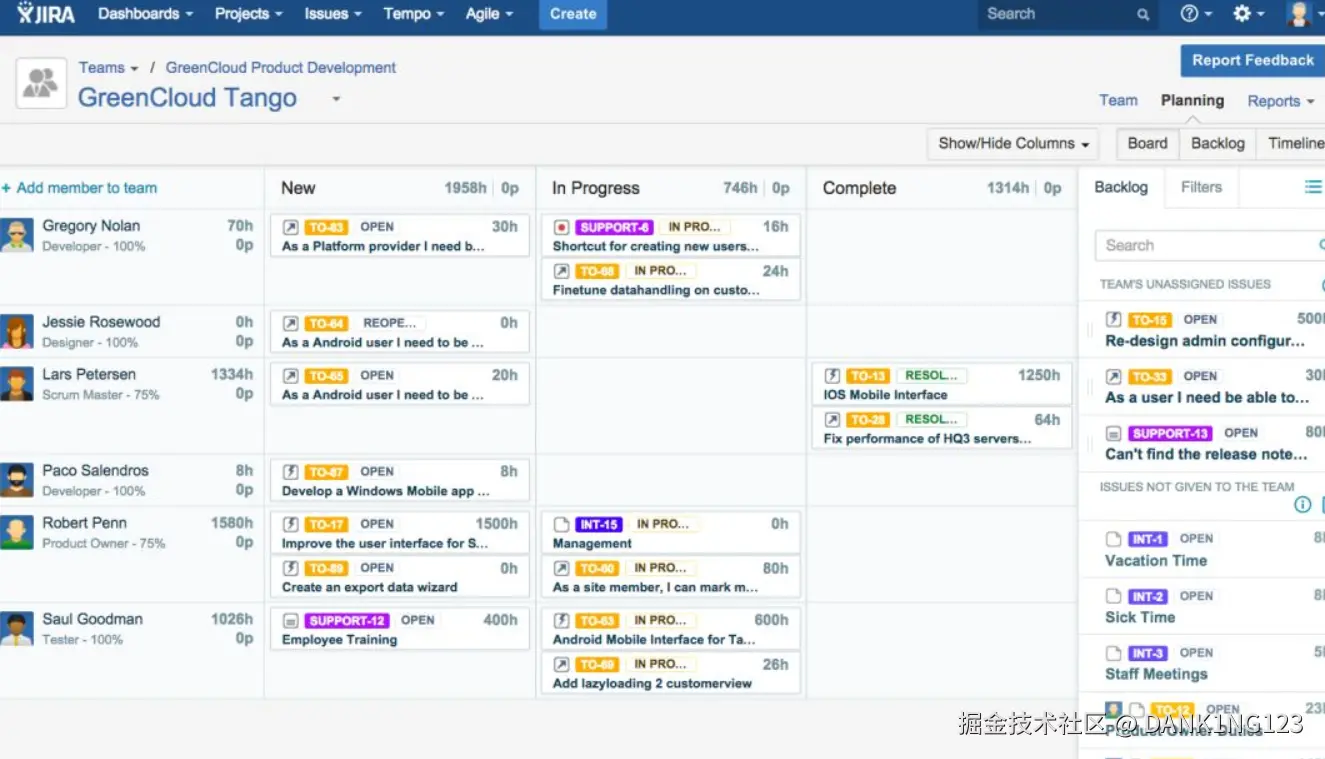The width and height of the screenshot is (1325, 759).
Task: Click the issue type icon on SUPPORT-12 card
Action: 290,620
